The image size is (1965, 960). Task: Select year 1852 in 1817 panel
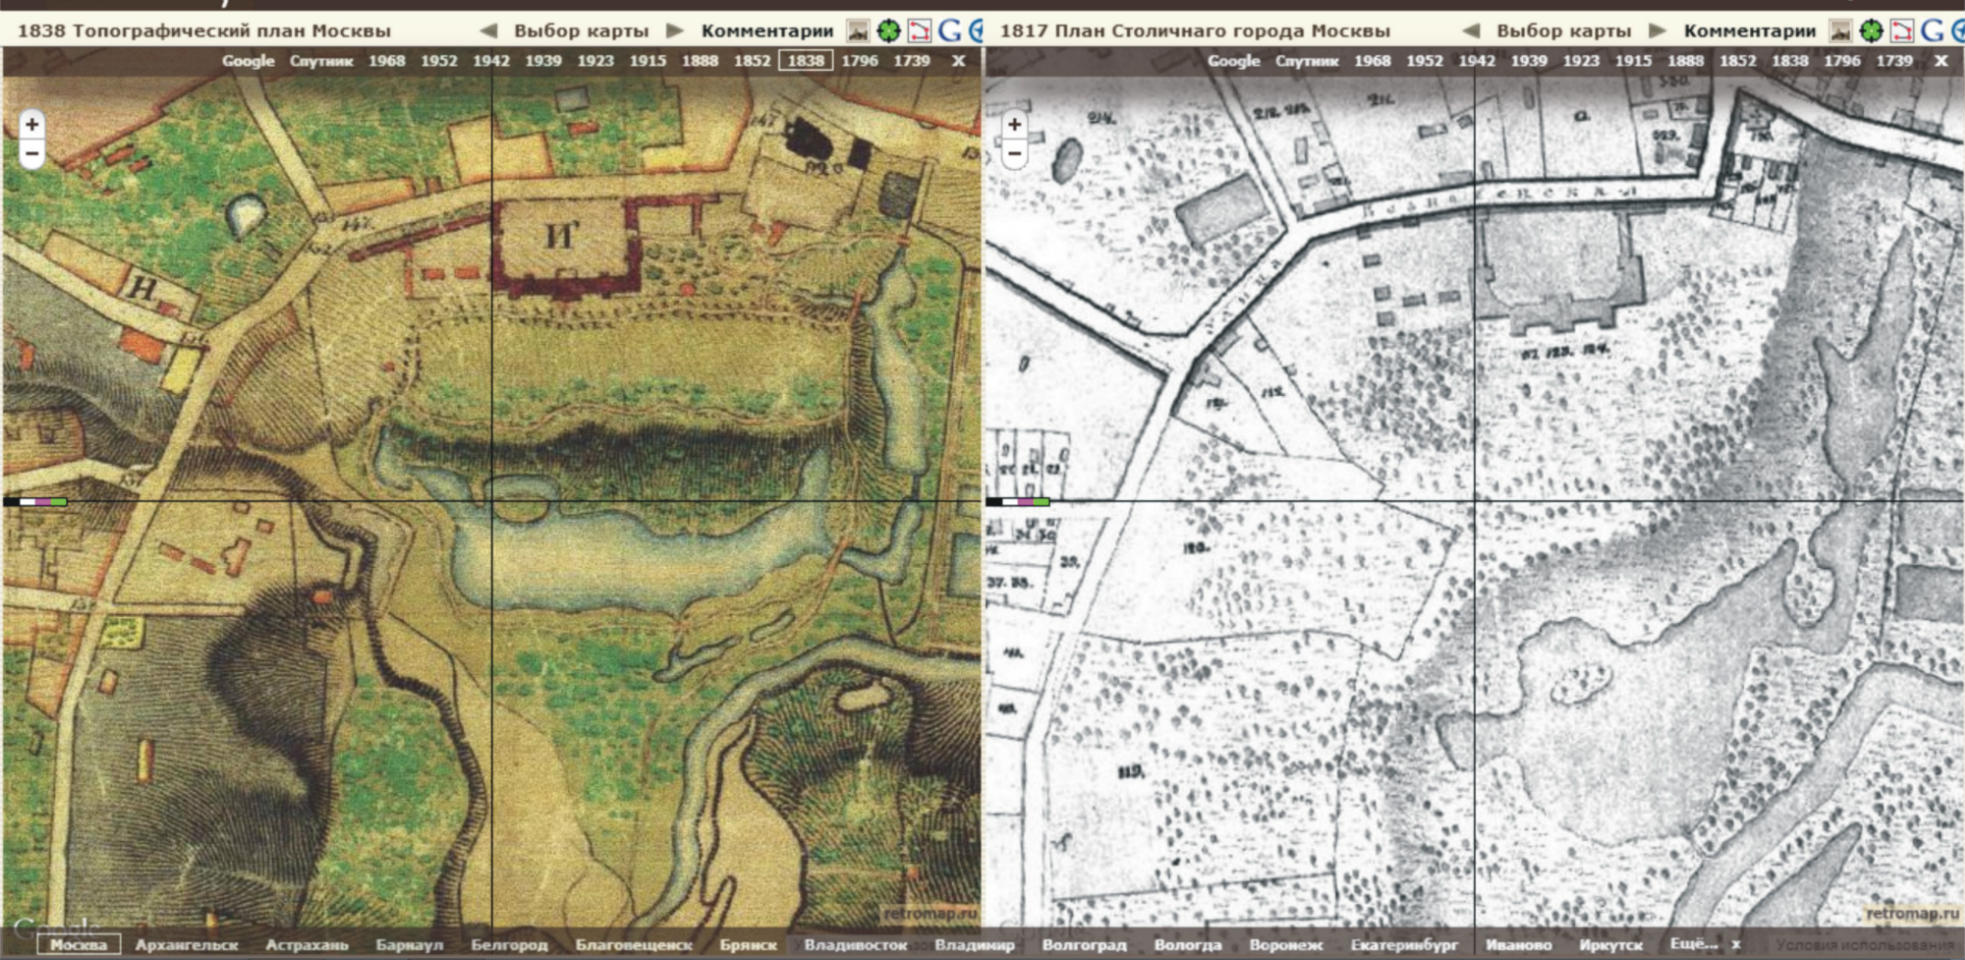click(1738, 61)
